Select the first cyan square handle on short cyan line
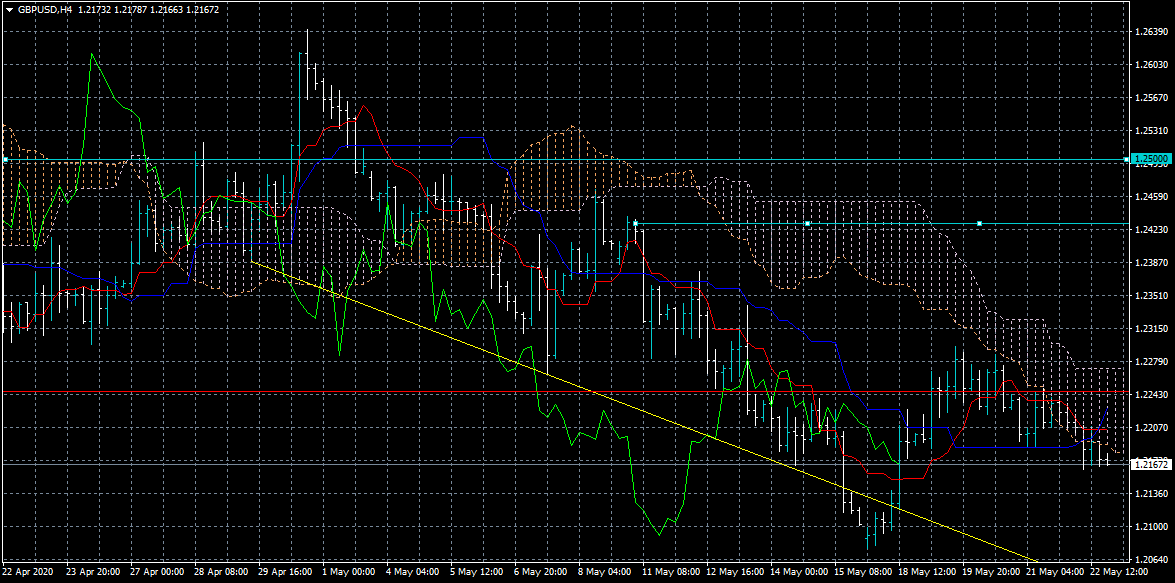The height and width of the screenshot is (583, 1175). coord(635,223)
